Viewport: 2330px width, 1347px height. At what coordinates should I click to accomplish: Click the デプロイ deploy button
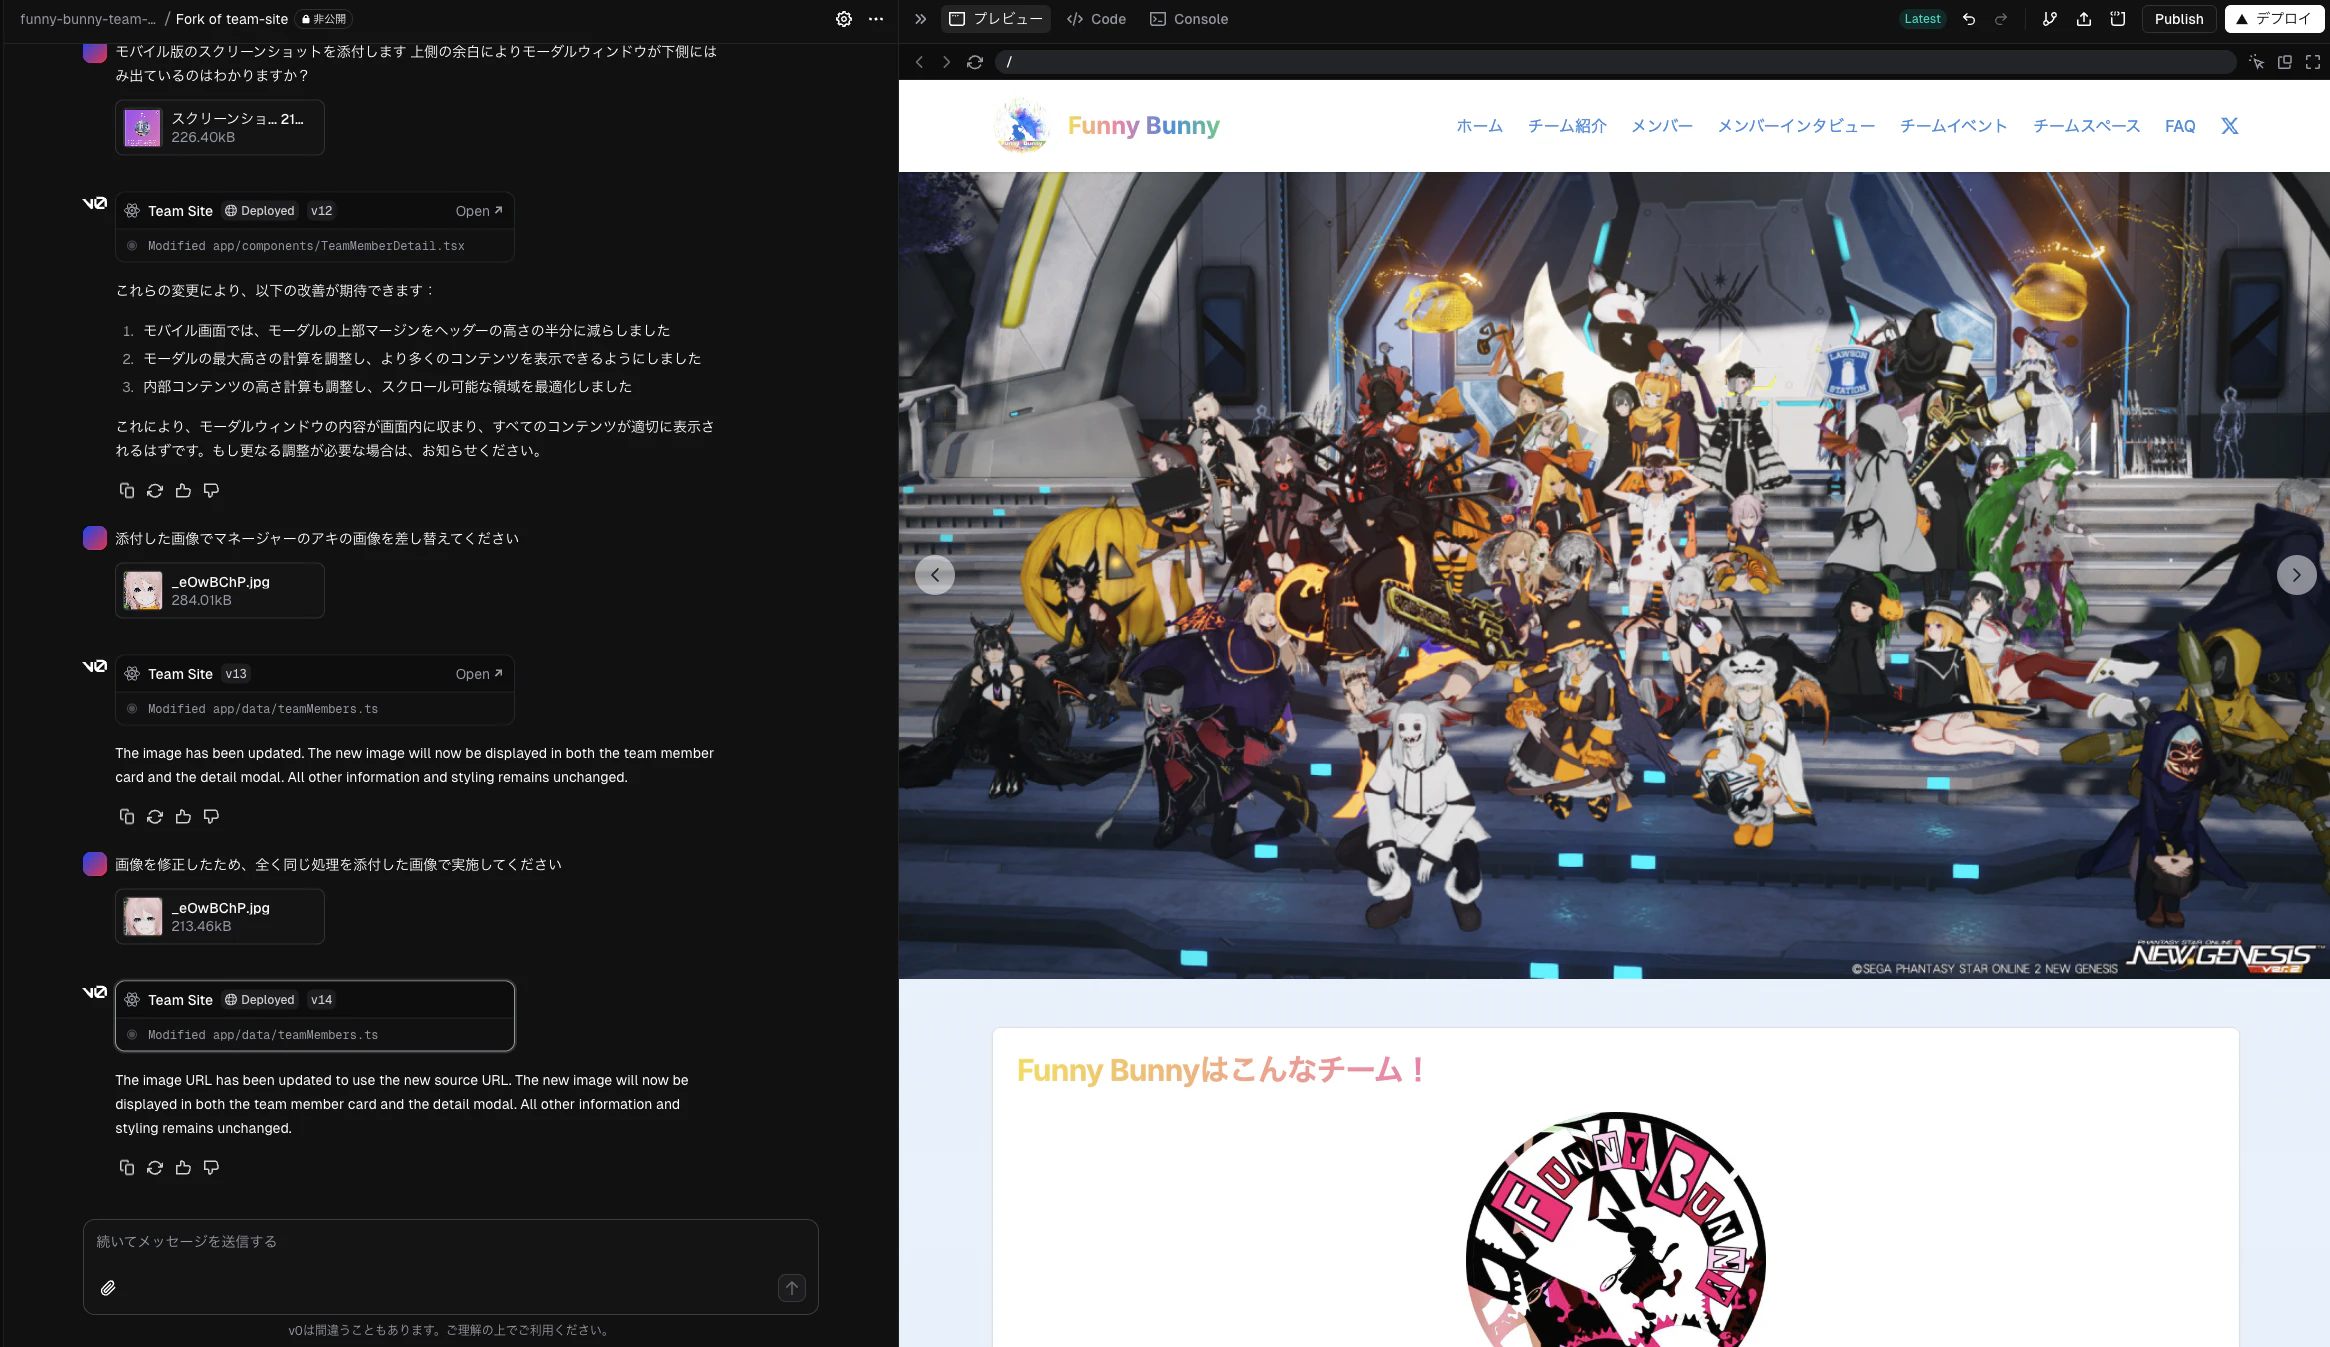pyautogui.click(x=2274, y=19)
